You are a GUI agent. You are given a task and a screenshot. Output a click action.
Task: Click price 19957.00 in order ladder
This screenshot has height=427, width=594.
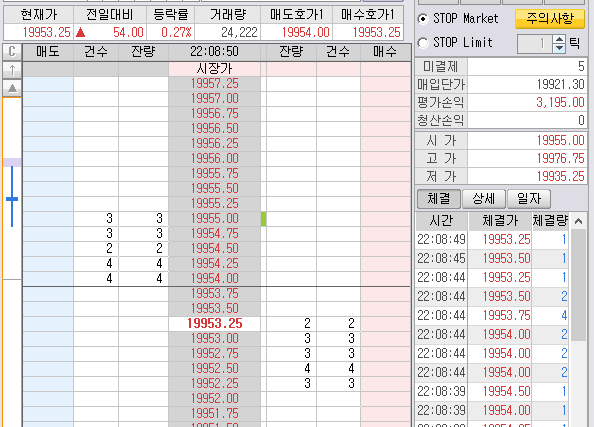pos(214,99)
